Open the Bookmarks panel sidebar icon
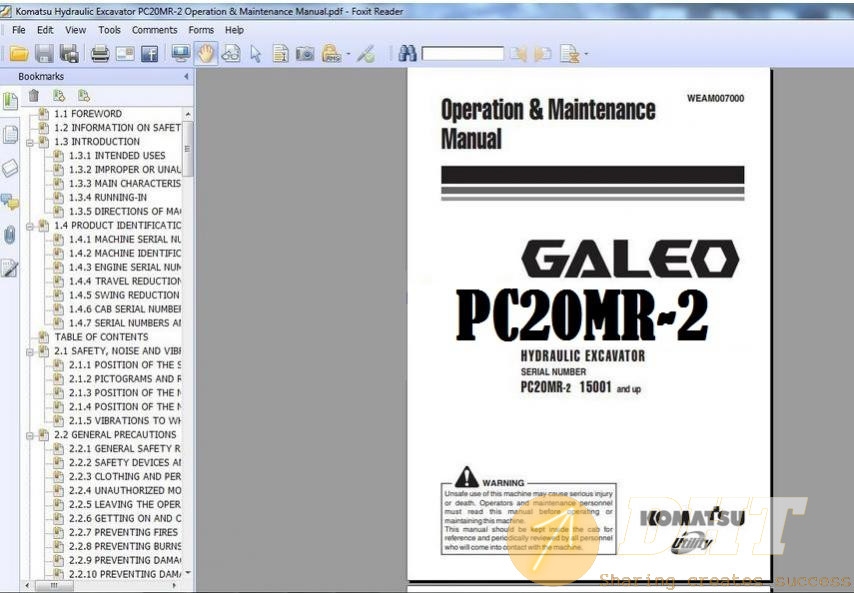The height and width of the screenshot is (593, 854). coord(10,101)
